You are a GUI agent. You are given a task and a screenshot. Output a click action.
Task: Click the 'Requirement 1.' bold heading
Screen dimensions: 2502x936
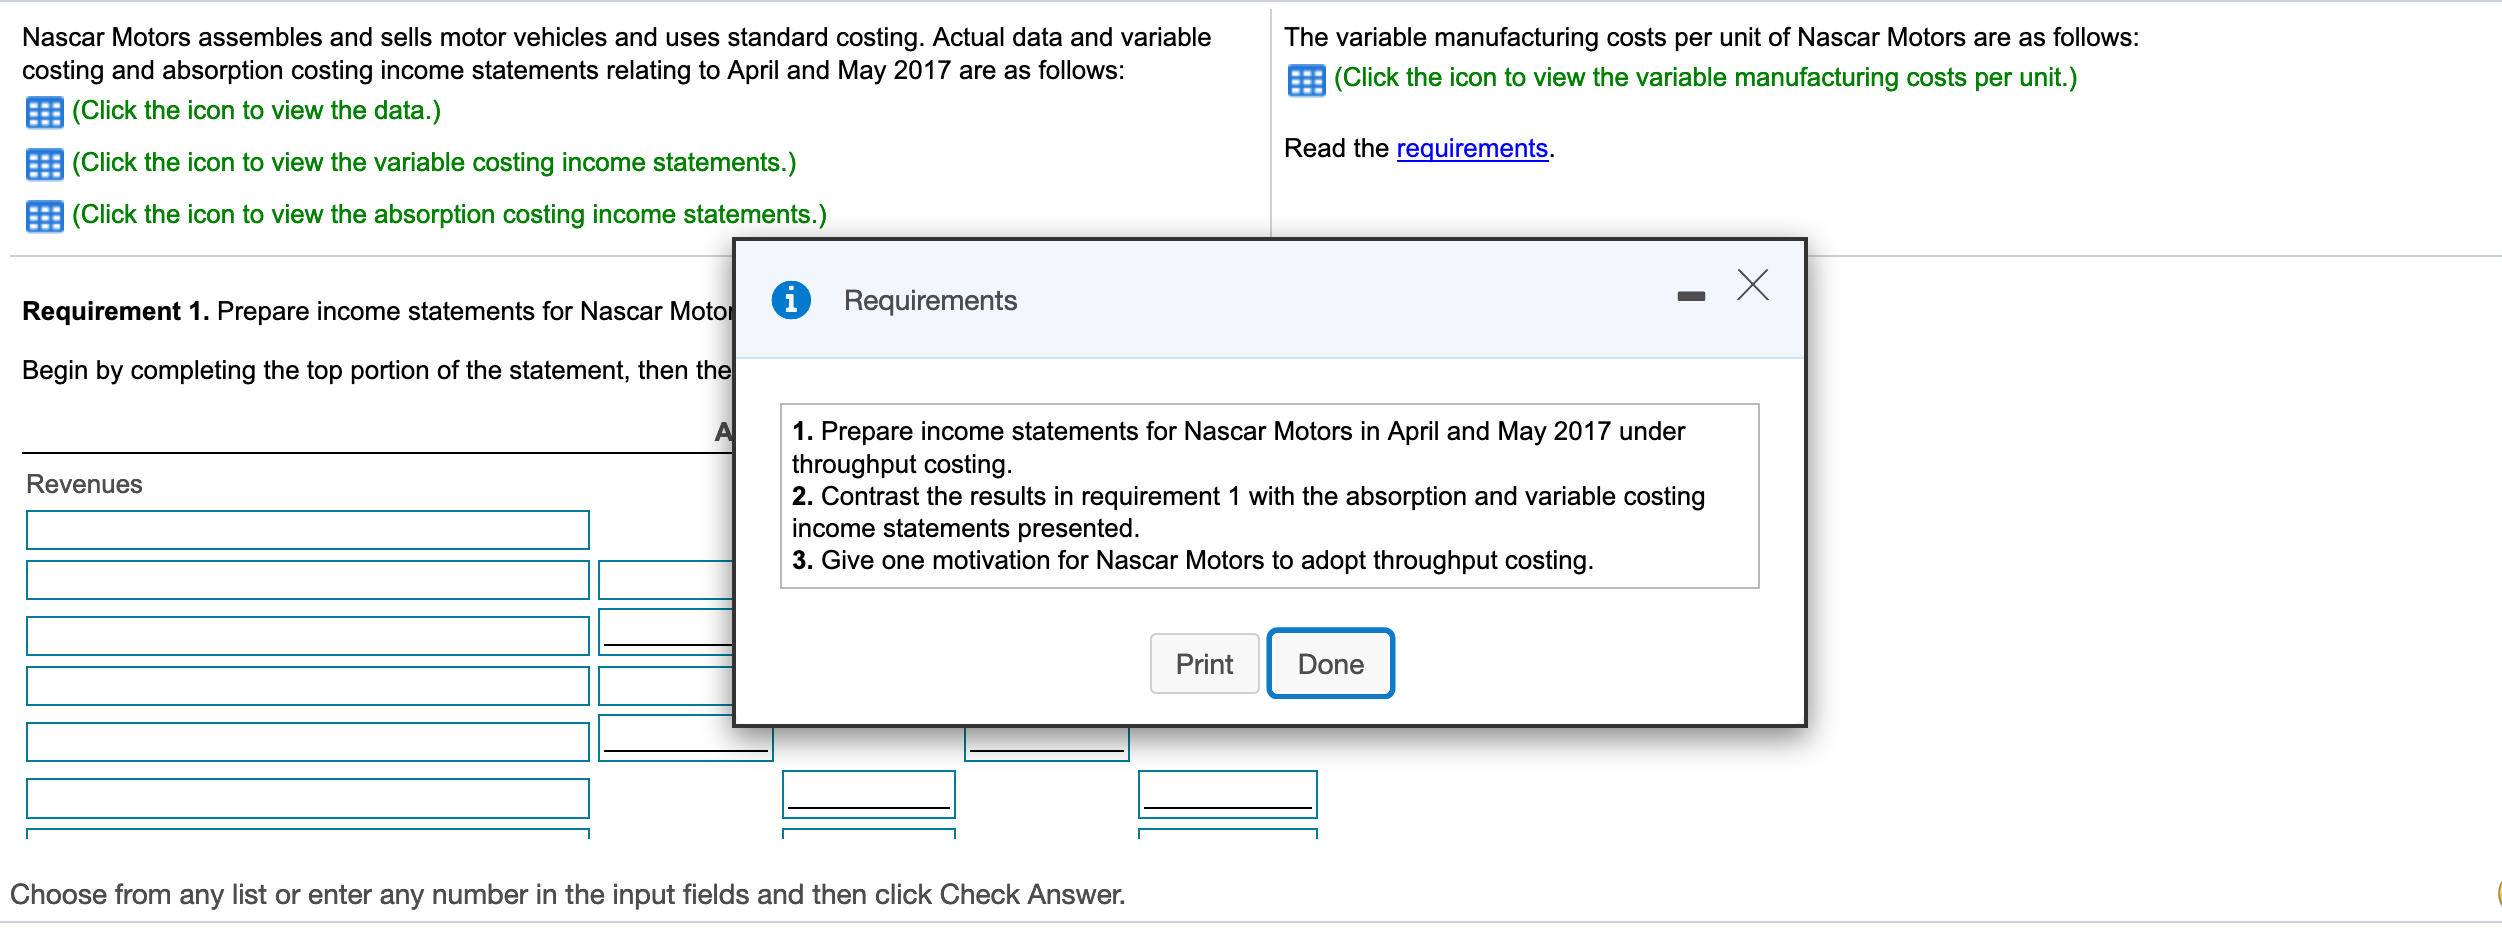pyautogui.click(x=116, y=311)
